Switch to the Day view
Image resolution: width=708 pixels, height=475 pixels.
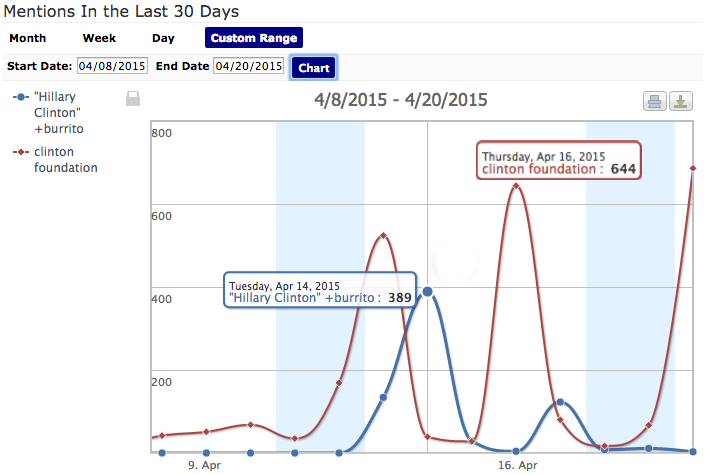[163, 38]
